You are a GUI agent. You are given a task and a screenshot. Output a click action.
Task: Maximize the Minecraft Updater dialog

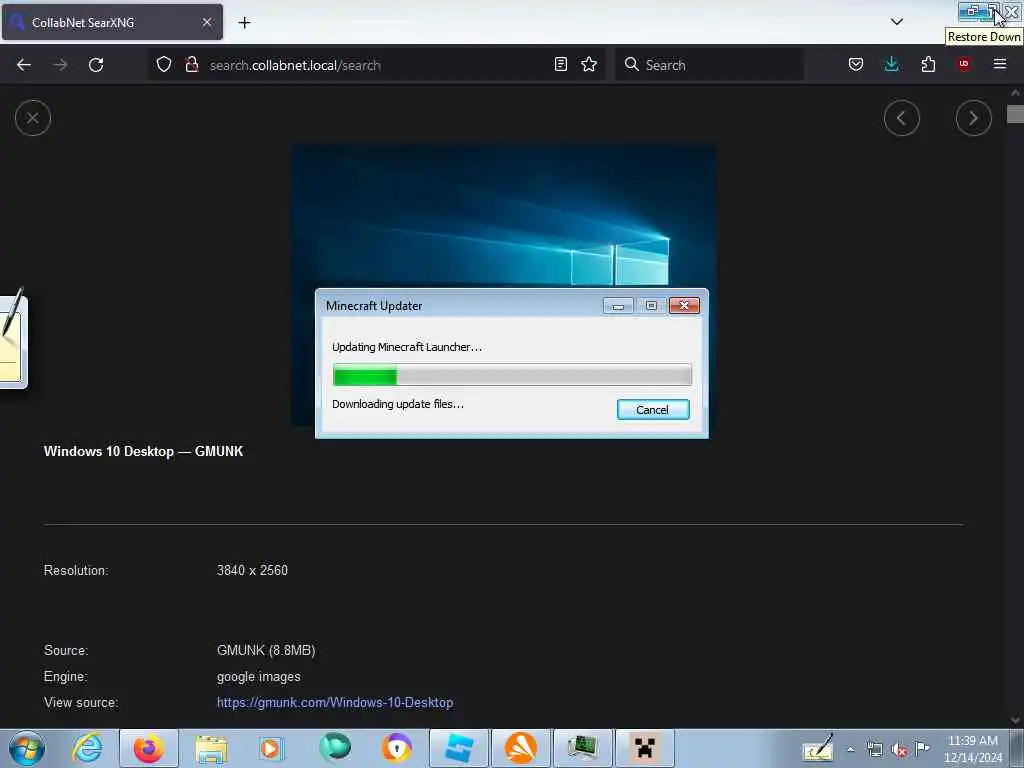tap(651, 306)
